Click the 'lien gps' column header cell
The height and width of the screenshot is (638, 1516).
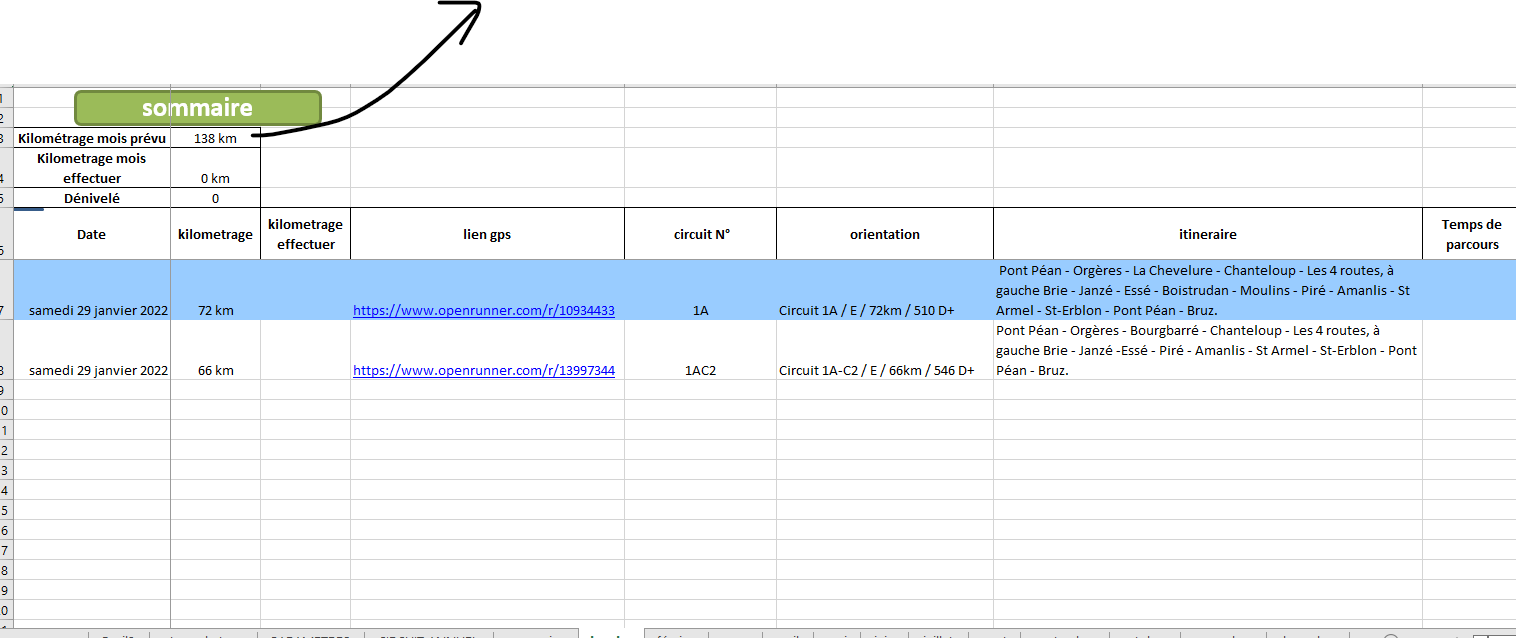click(x=487, y=234)
